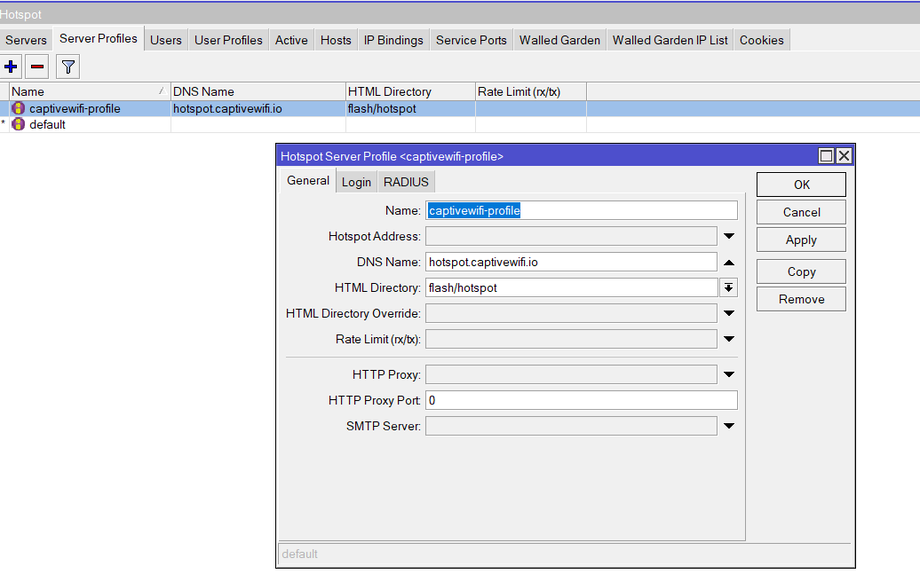Sort by the DNS Name column header
Screen dimensions: 920x574
tap(258, 91)
